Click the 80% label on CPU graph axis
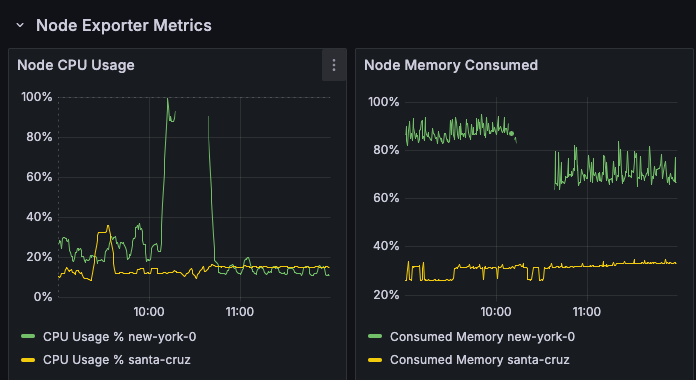The width and height of the screenshot is (696, 380). click(x=40, y=137)
